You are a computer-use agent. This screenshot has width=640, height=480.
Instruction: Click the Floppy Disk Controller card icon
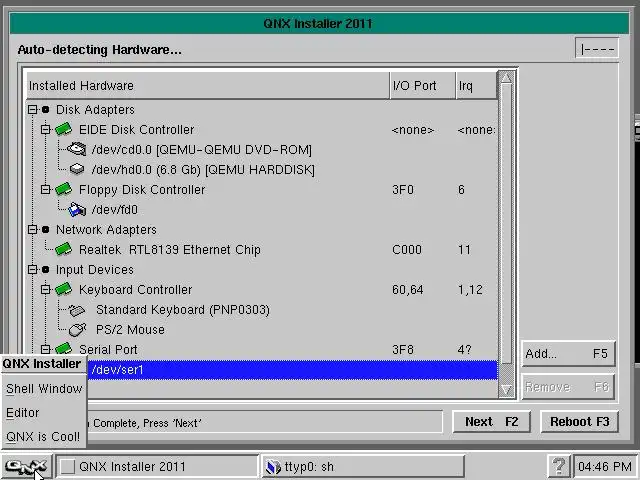(x=63, y=189)
